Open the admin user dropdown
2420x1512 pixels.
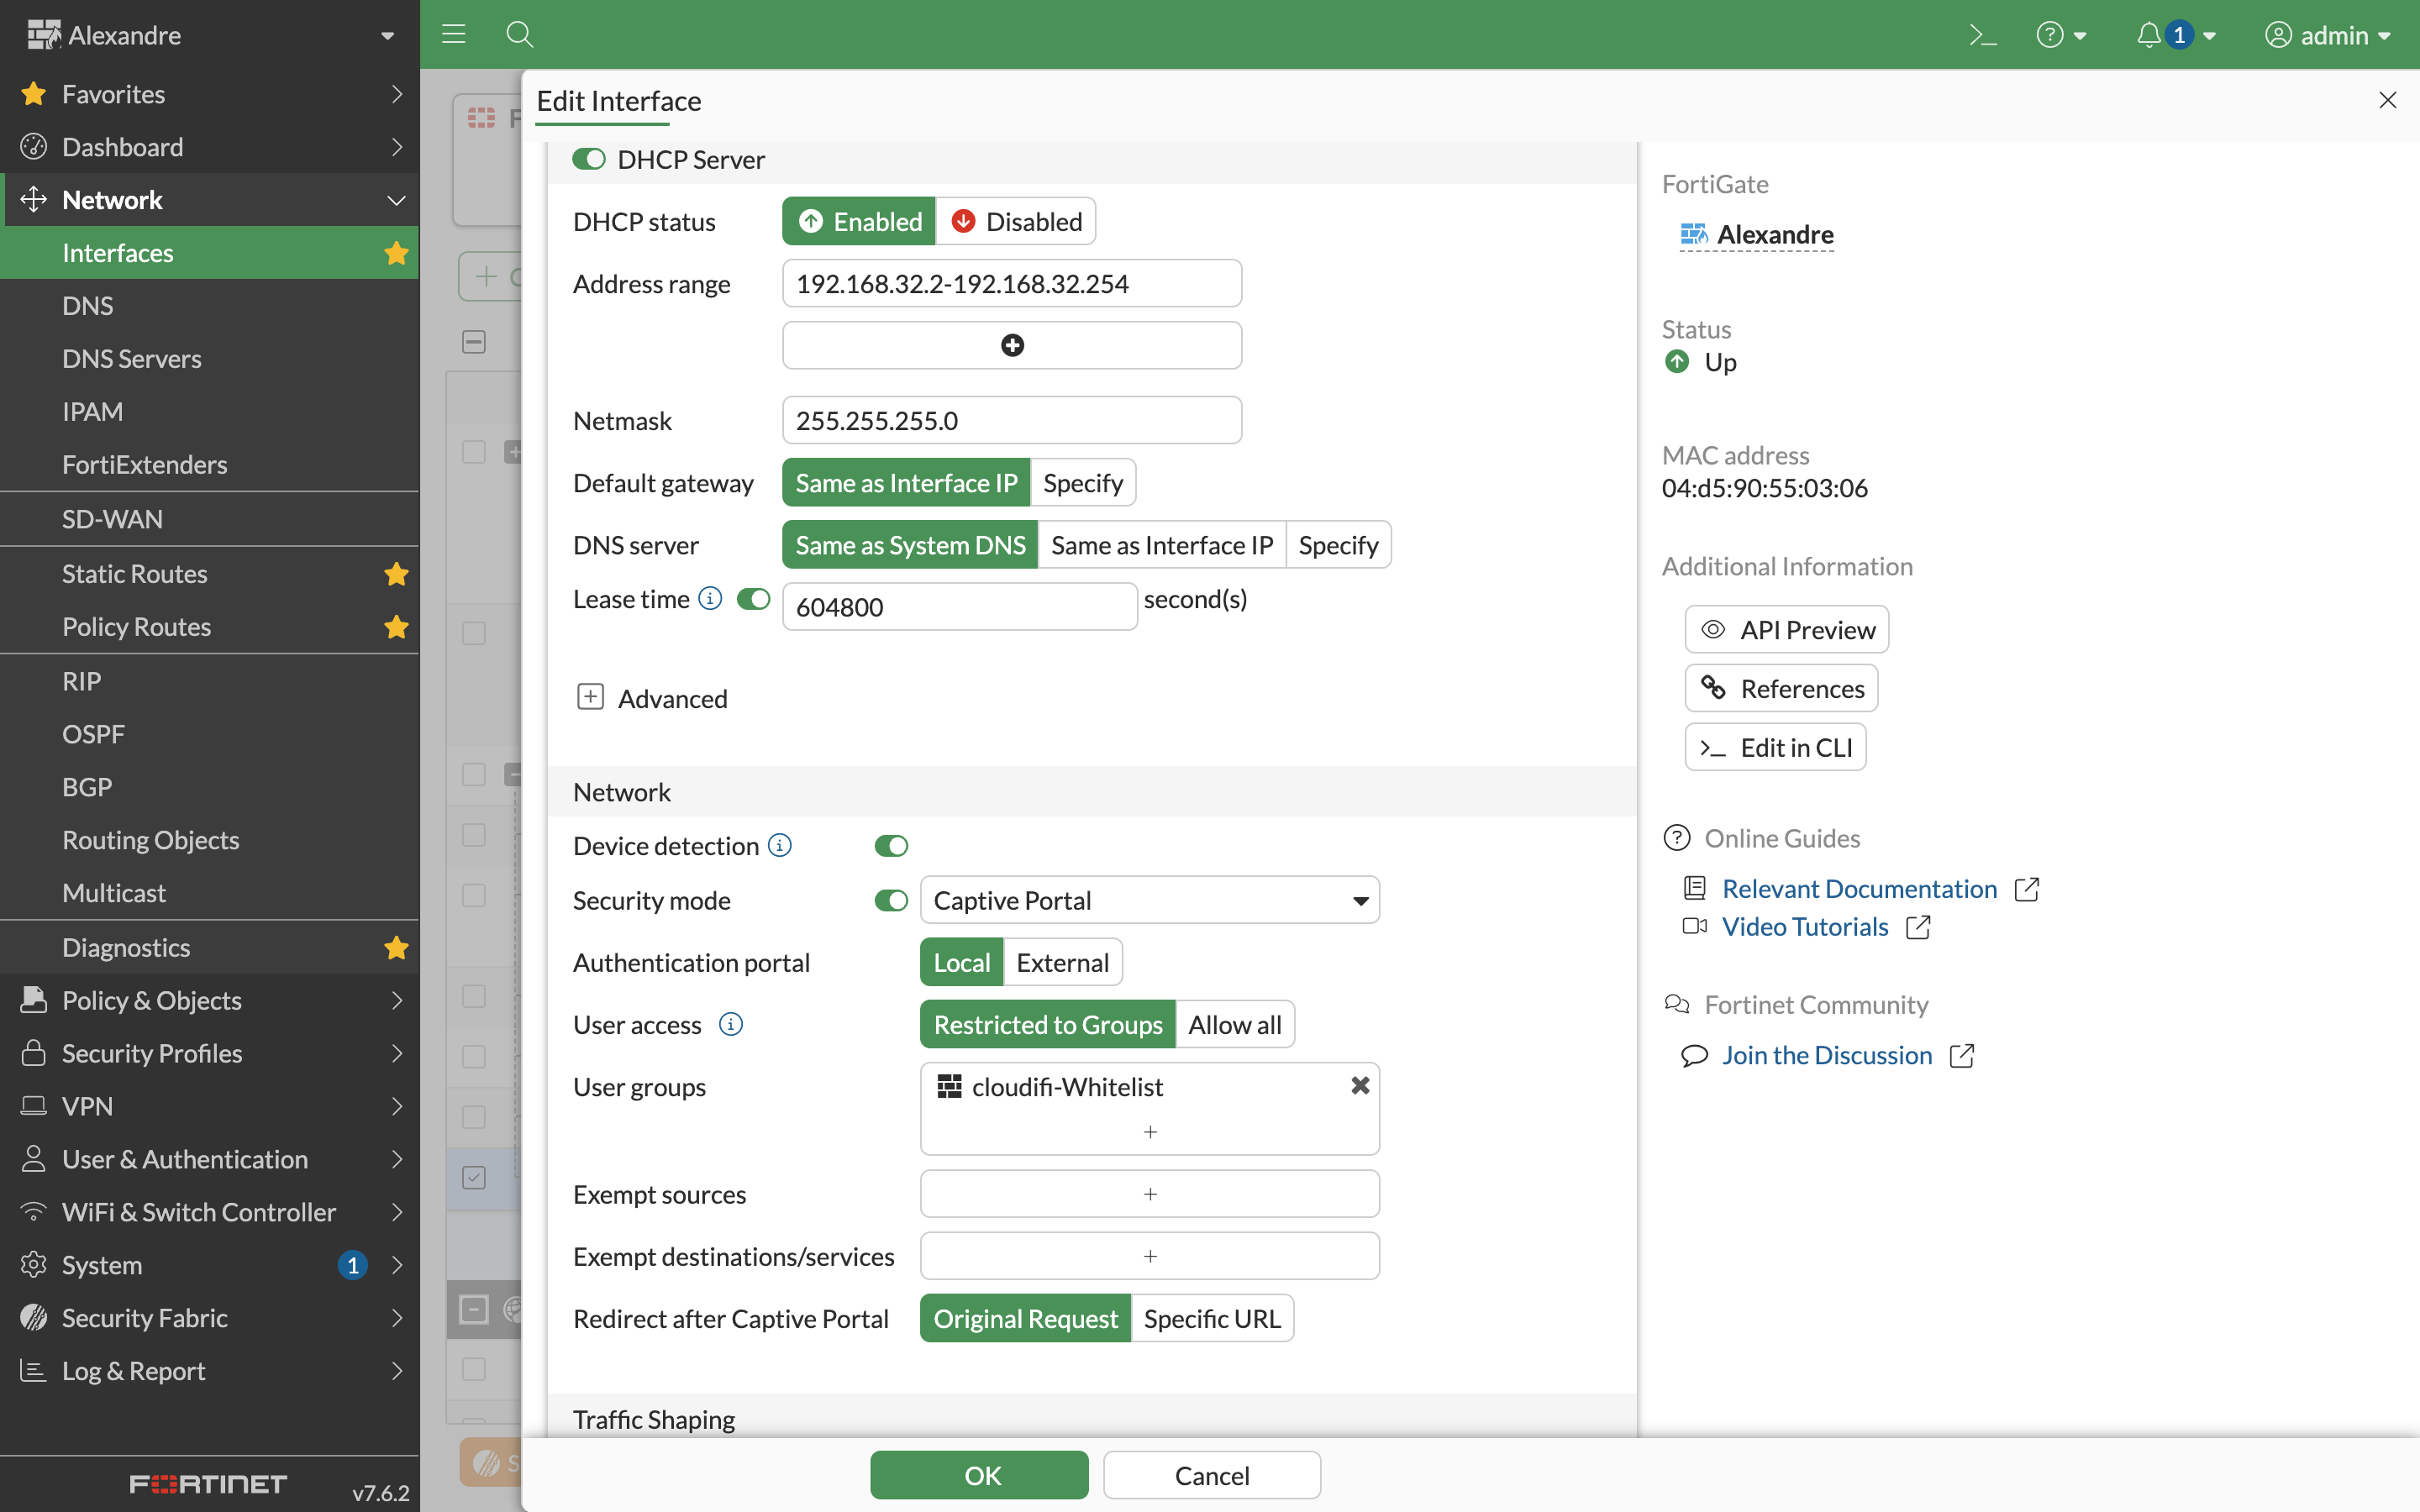pos(2327,35)
